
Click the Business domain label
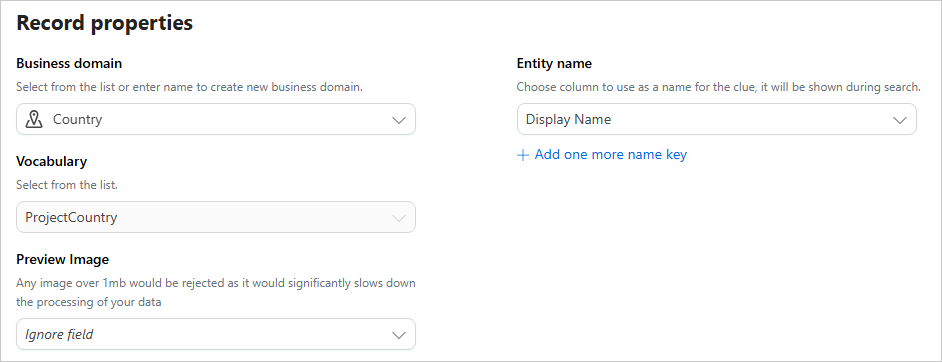coord(69,63)
